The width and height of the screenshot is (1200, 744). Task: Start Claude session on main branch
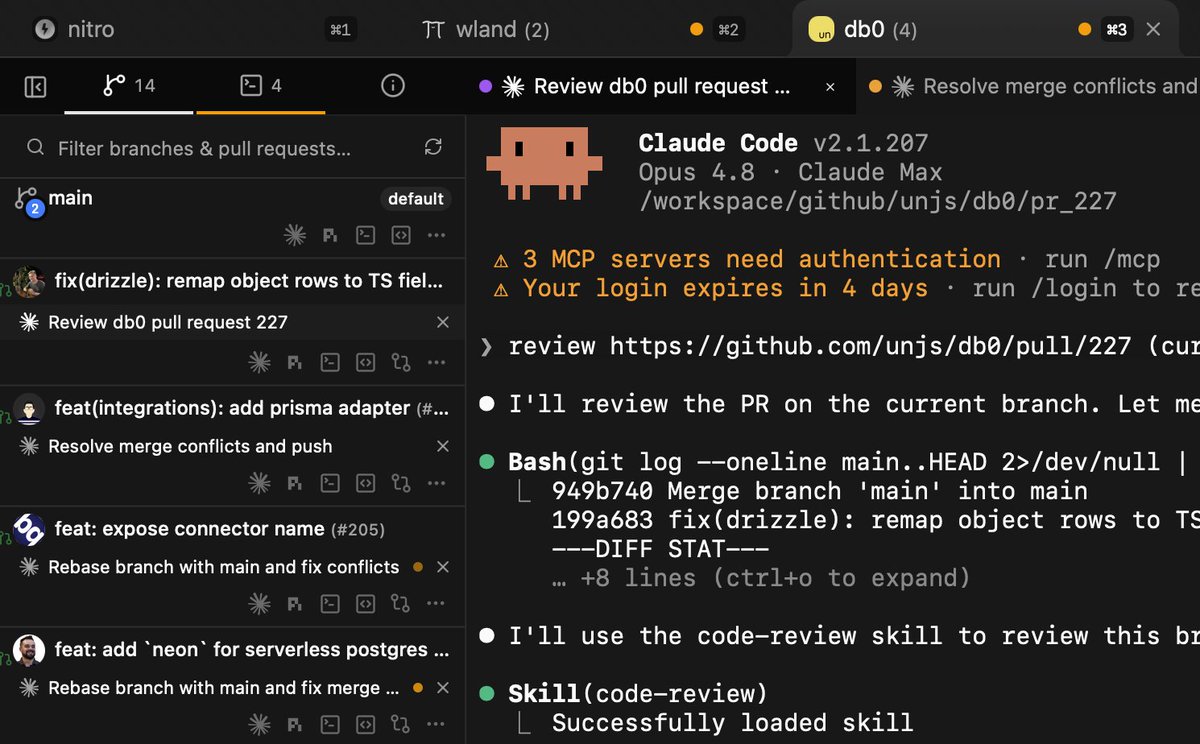coord(294,235)
